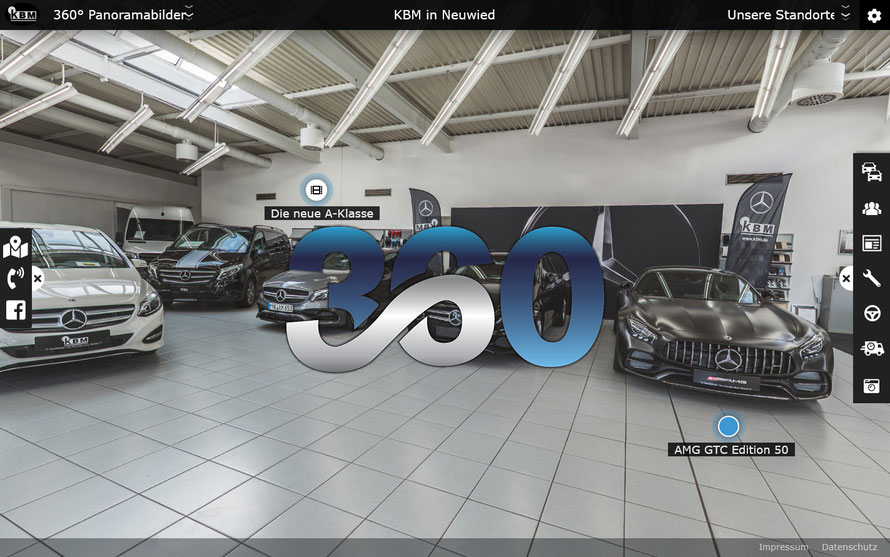Expand the Unsere Standorte dropdown
Screen dimensions: 890x557
788,15
